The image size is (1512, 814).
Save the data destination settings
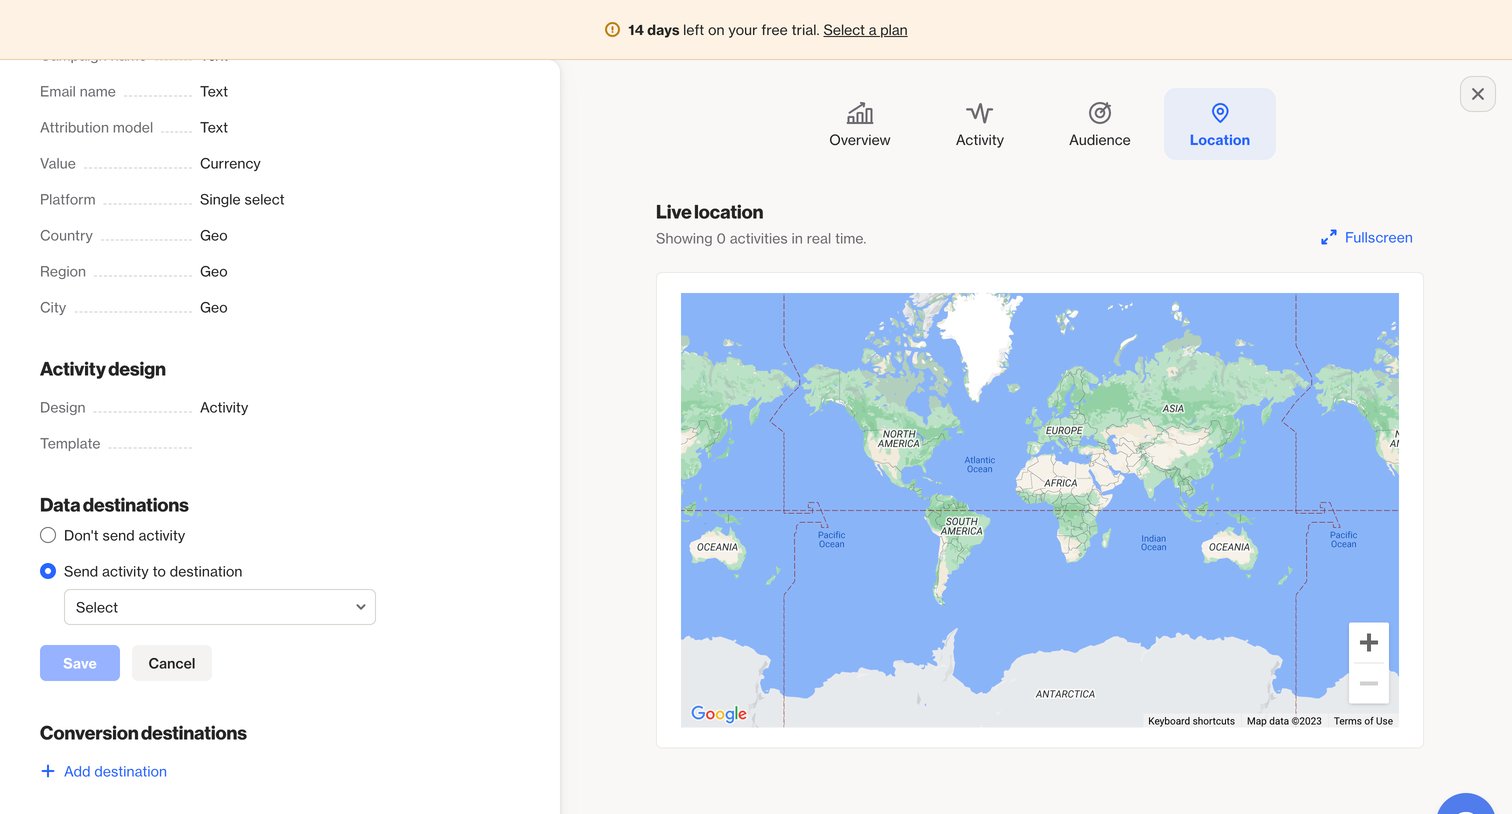tap(80, 663)
